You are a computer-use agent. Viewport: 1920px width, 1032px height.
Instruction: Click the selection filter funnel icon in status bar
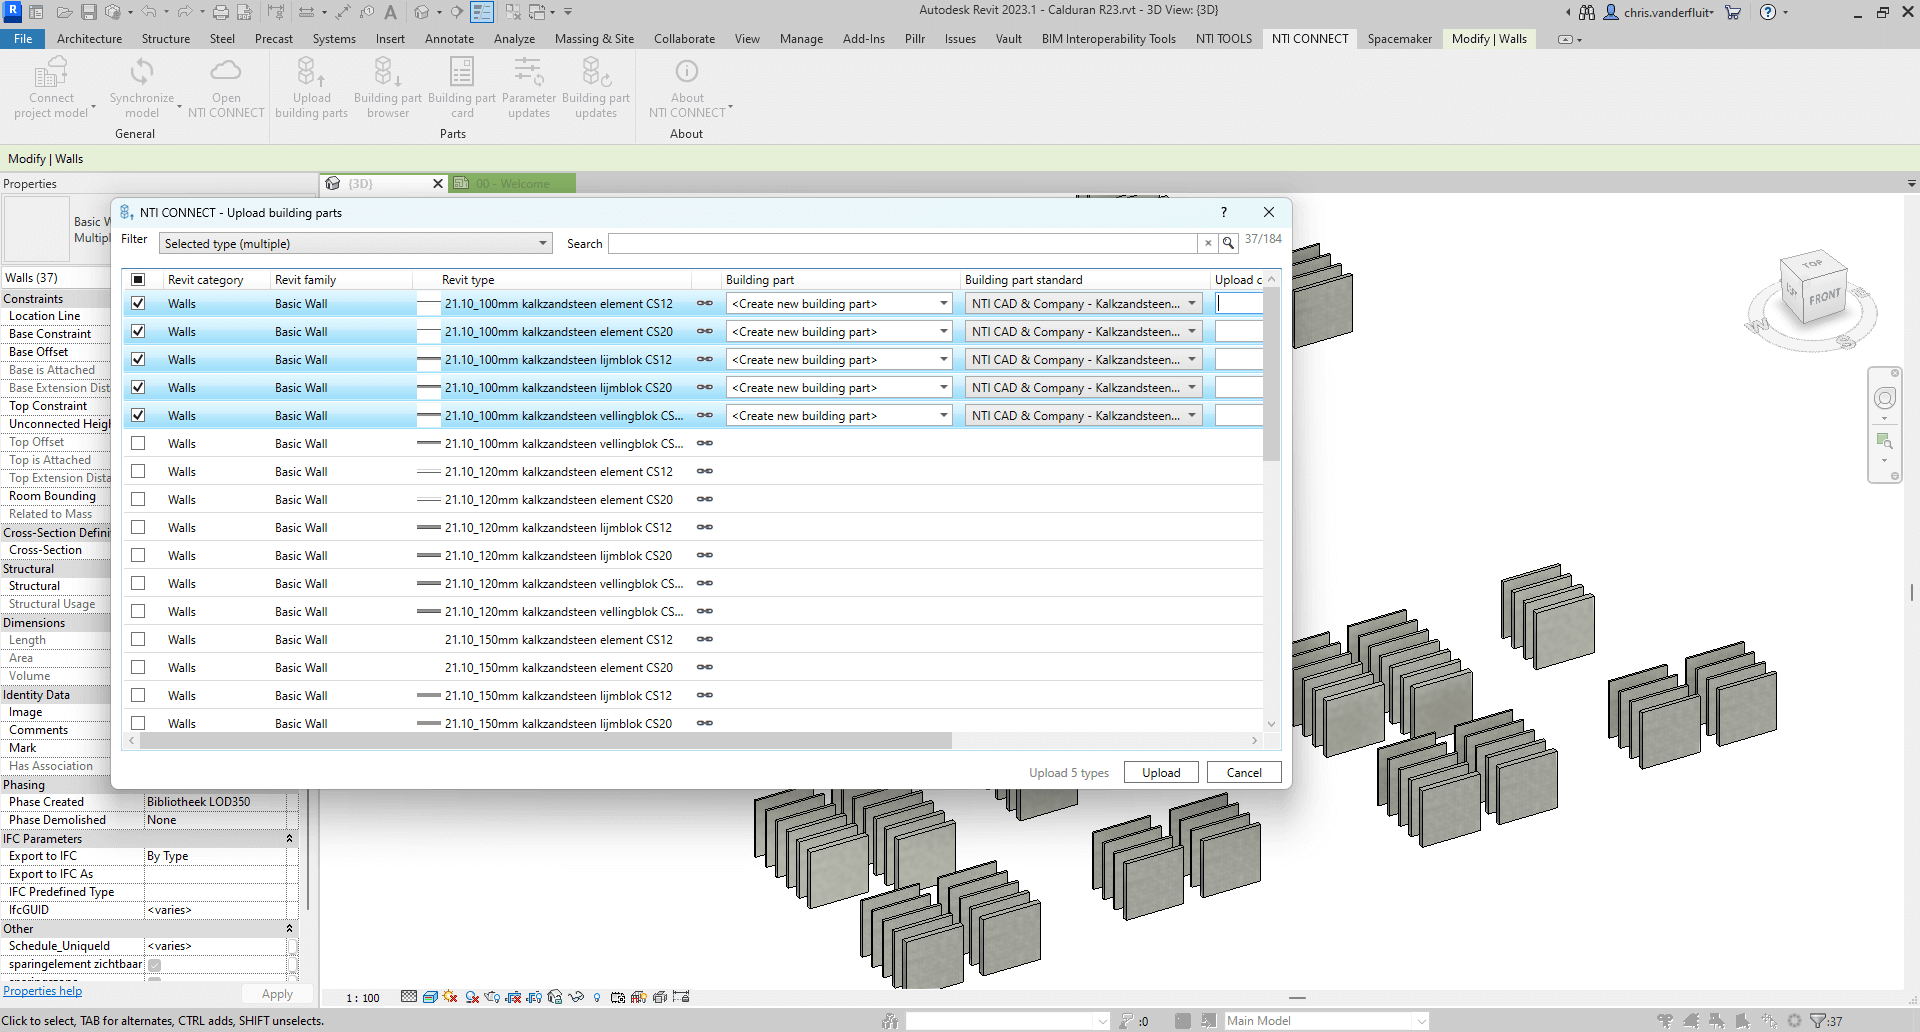pyautogui.click(x=1818, y=1021)
